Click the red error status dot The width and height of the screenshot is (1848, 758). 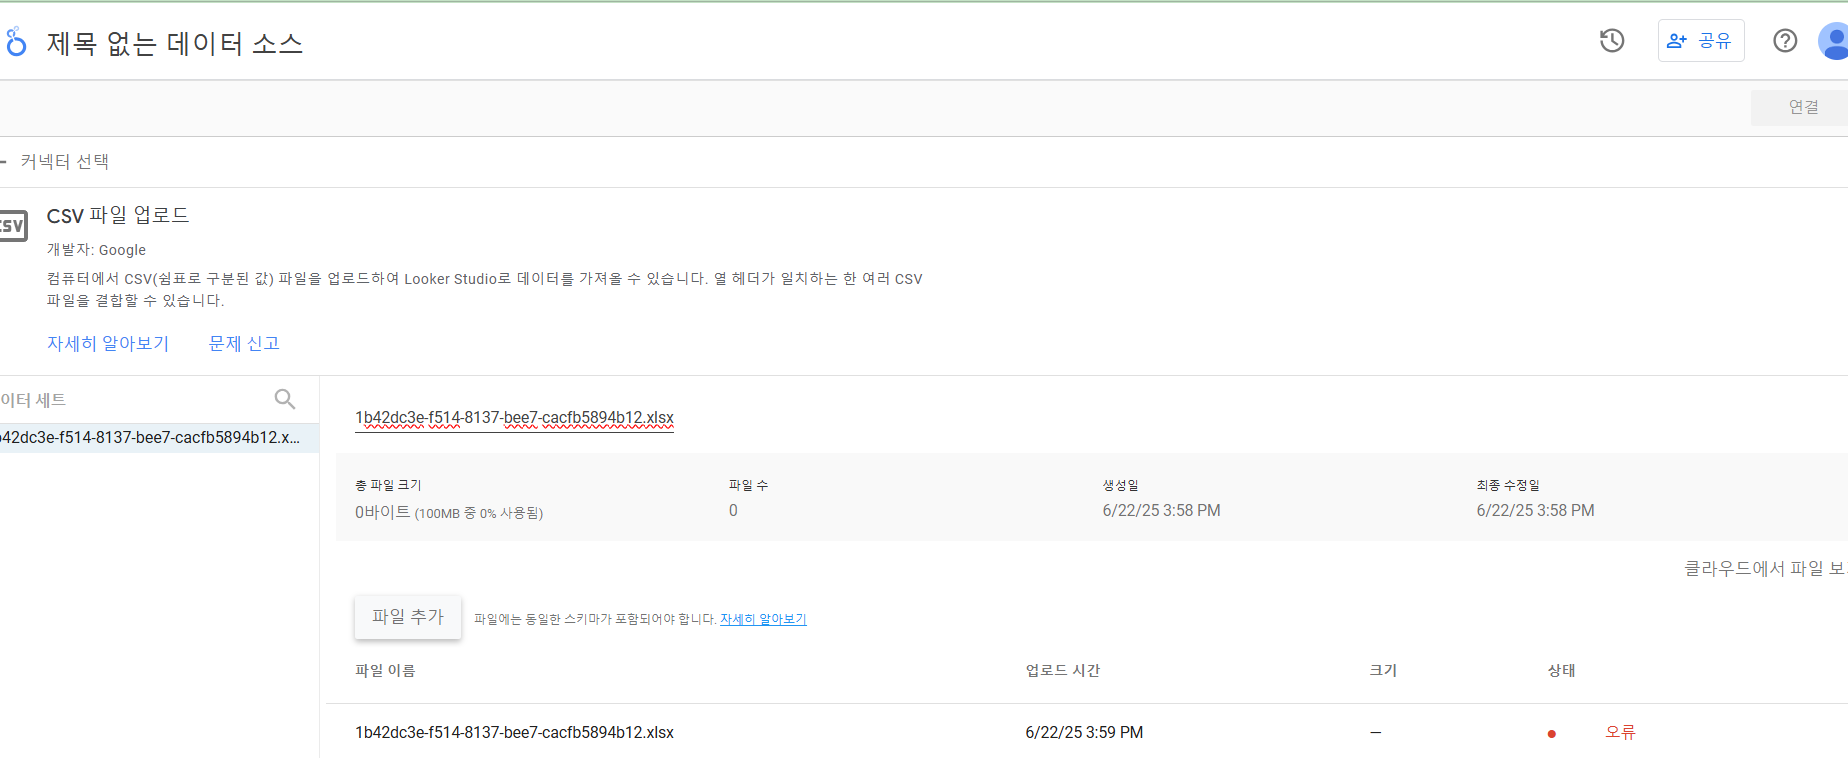[1551, 734]
